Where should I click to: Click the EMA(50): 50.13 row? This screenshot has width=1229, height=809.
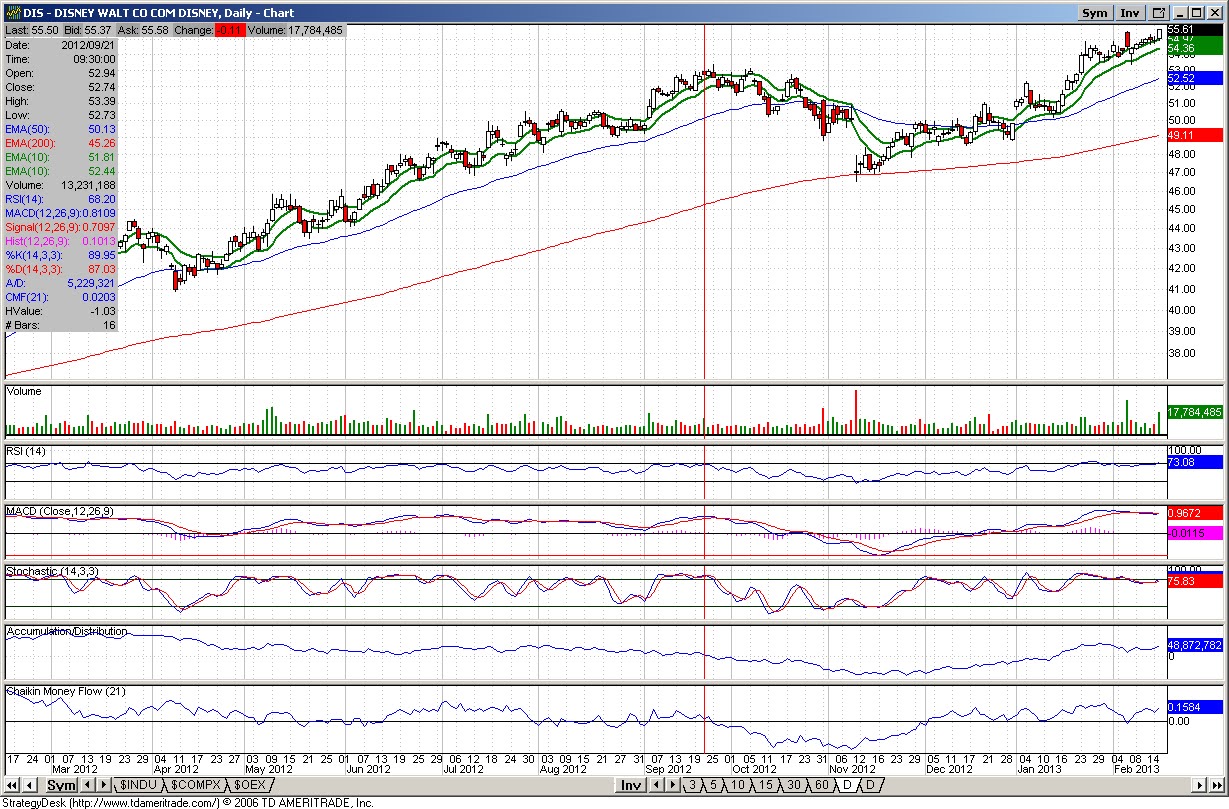click(62, 129)
